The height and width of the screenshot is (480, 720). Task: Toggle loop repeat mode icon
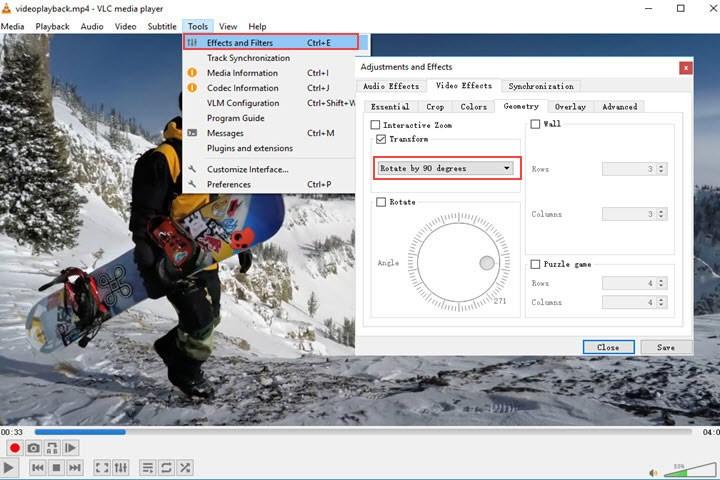tap(166, 468)
